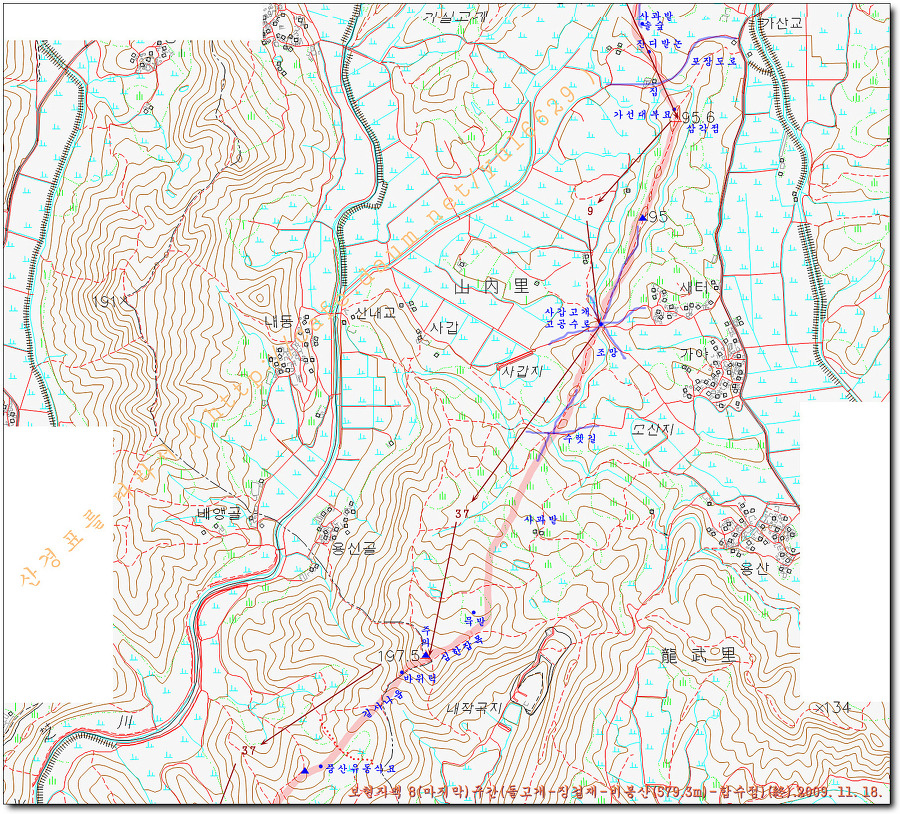
Task: Click the blue dot beside the 바위턱 label
Action: 402,671
